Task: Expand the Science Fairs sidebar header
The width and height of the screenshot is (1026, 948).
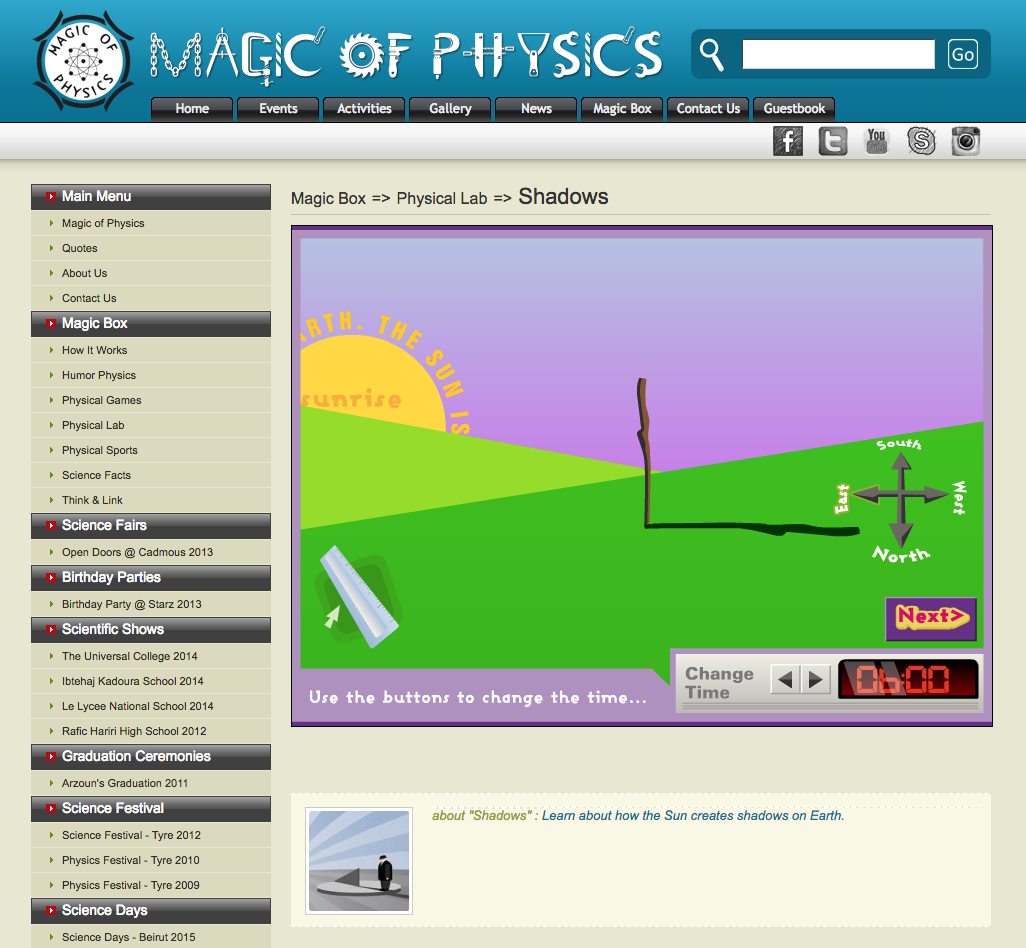Action: [x=151, y=526]
